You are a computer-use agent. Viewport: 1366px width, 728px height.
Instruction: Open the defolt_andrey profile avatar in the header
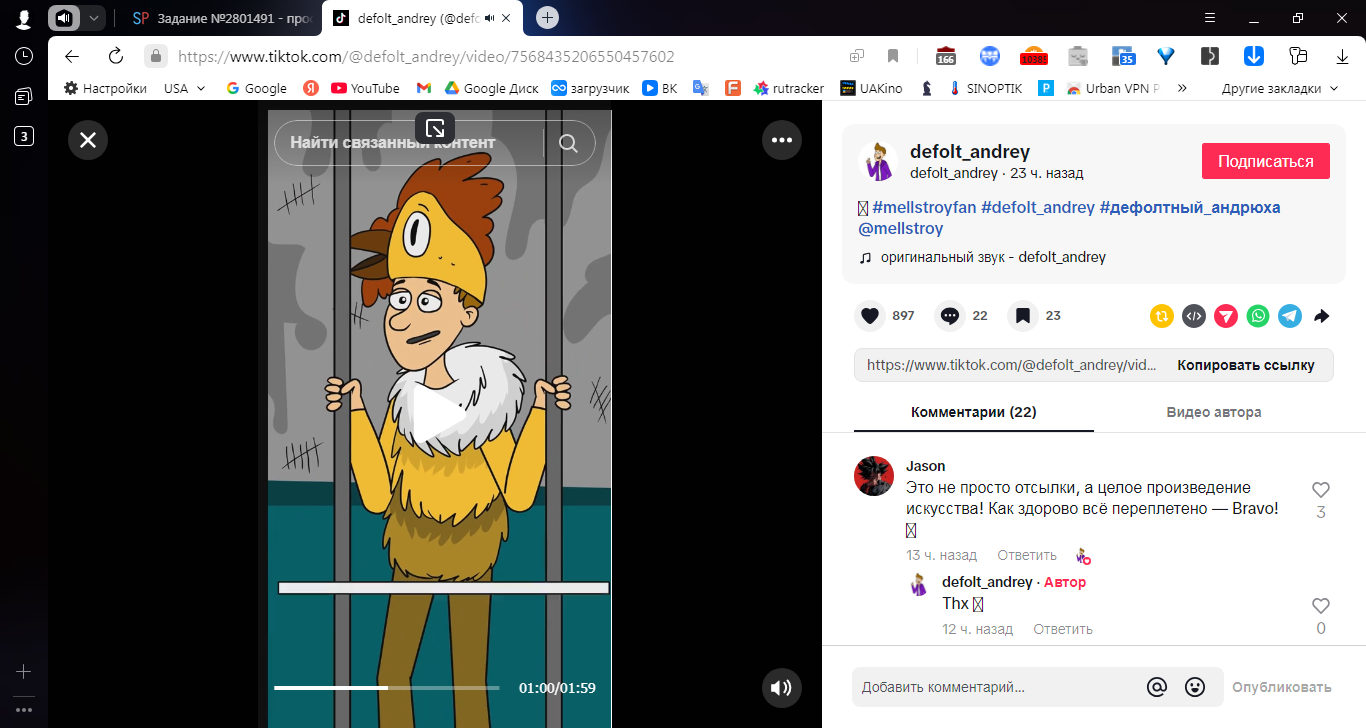(878, 161)
